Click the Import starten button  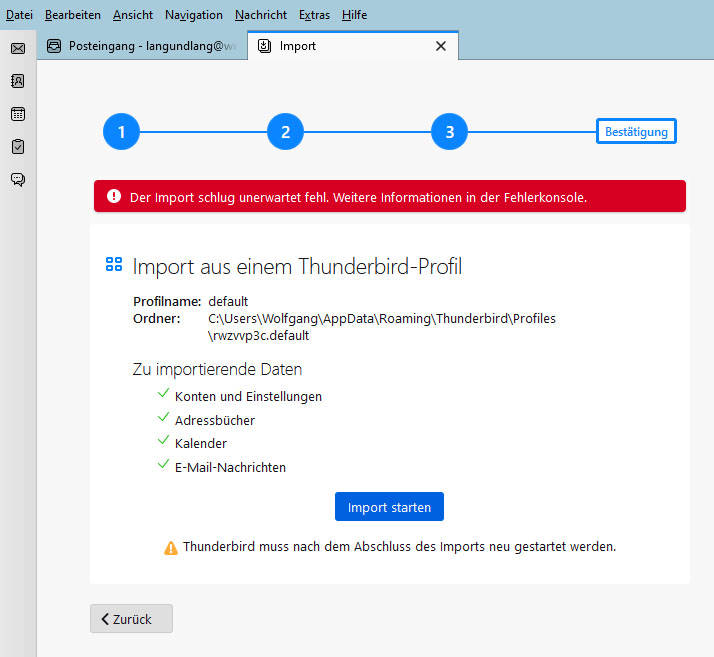[389, 507]
